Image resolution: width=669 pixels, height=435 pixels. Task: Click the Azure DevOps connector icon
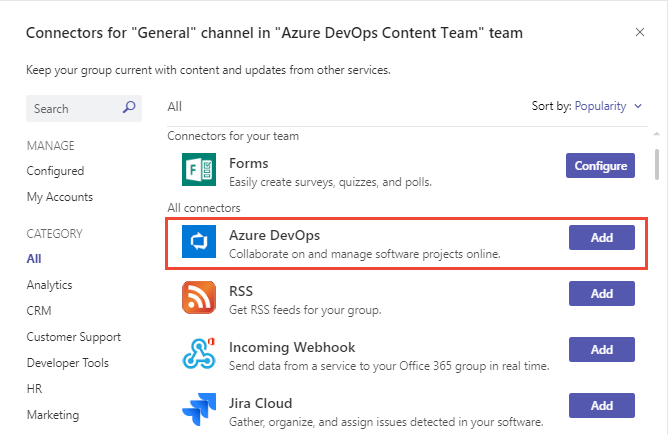[199, 241]
